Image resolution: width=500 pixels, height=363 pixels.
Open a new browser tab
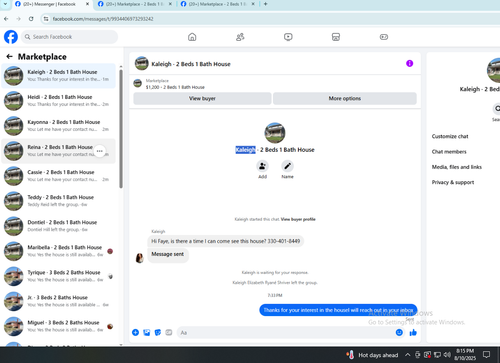click(x=266, y=4)
